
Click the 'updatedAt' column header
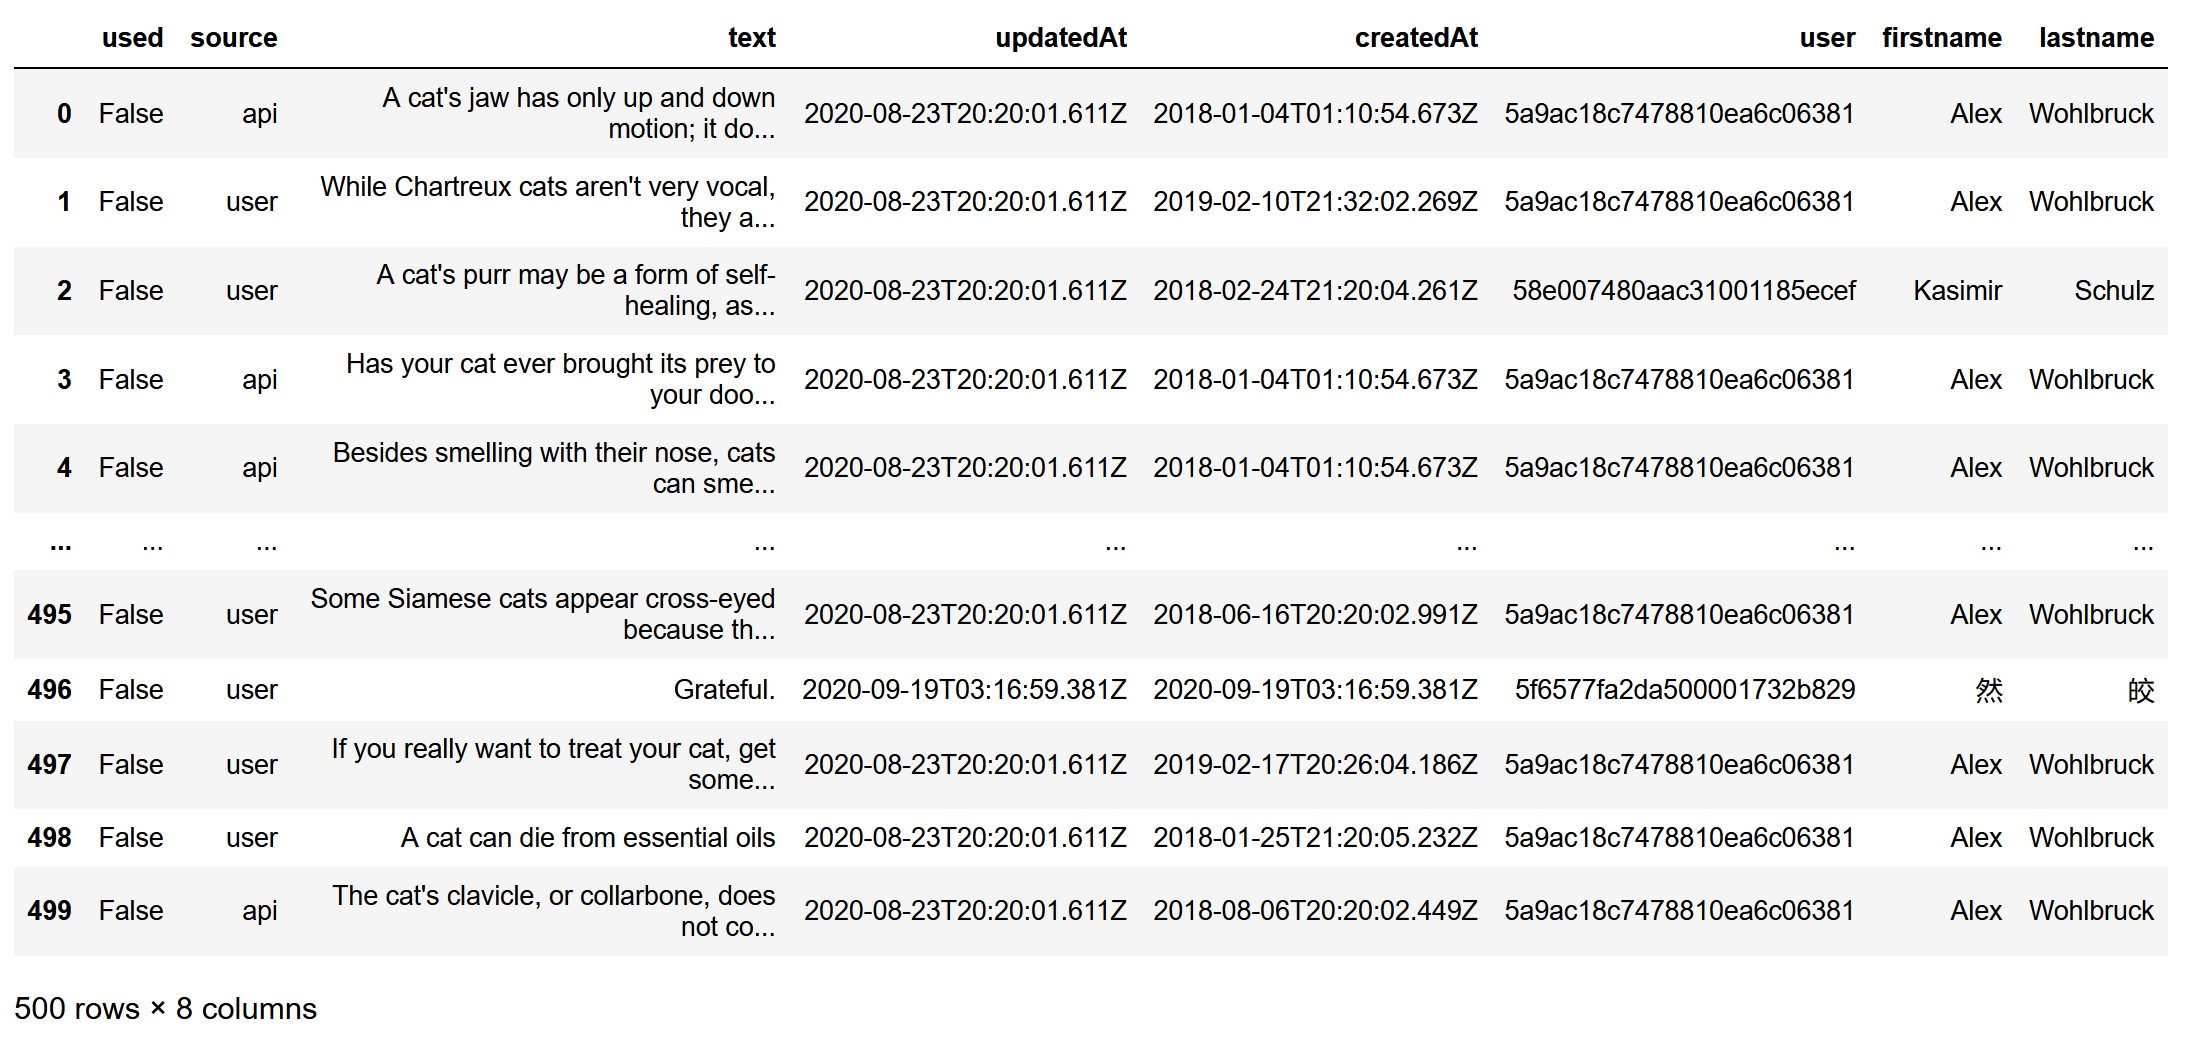[1061, 38]
